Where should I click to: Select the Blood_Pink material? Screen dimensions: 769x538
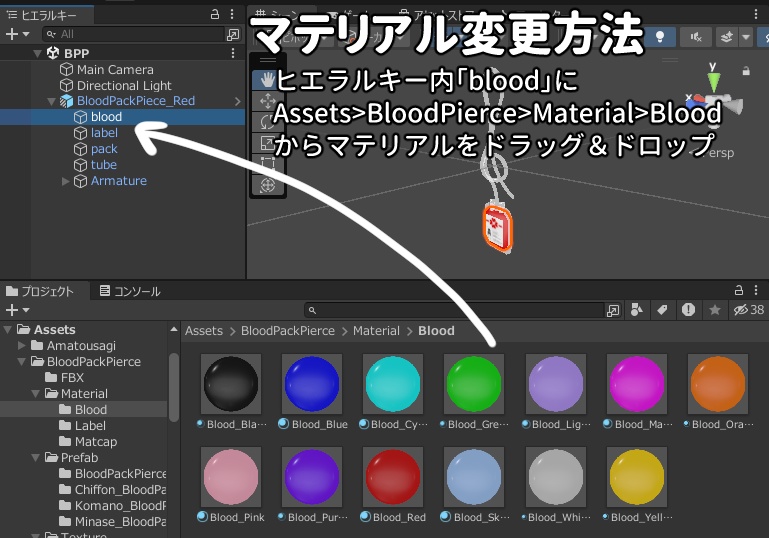[x=231, y=477]
